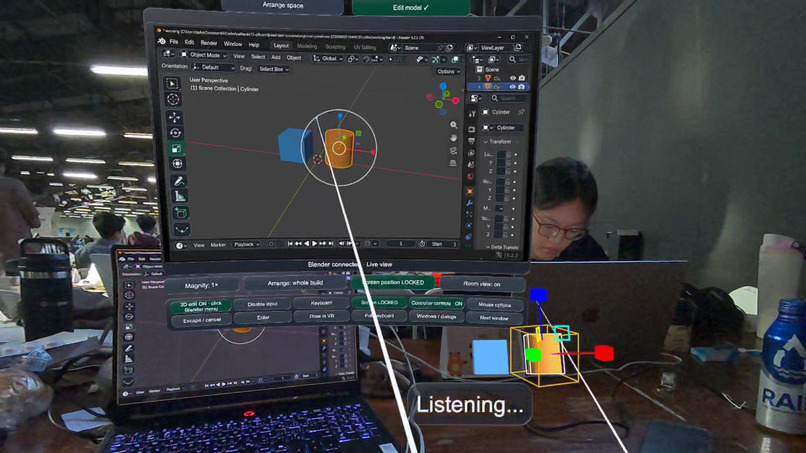Toggle the Screen position LOCKED button
806x453 pixels.
tap(393, 282)
